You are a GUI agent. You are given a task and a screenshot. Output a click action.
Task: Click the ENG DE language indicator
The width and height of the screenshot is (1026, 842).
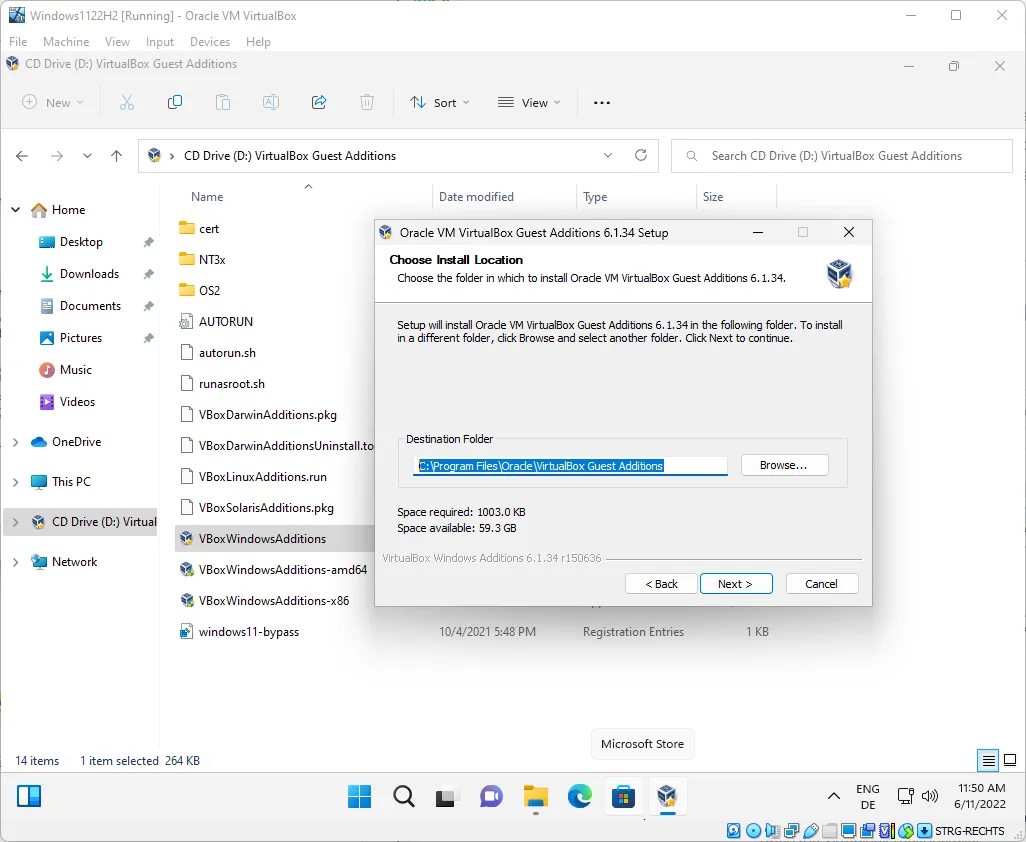pos(868,796)
